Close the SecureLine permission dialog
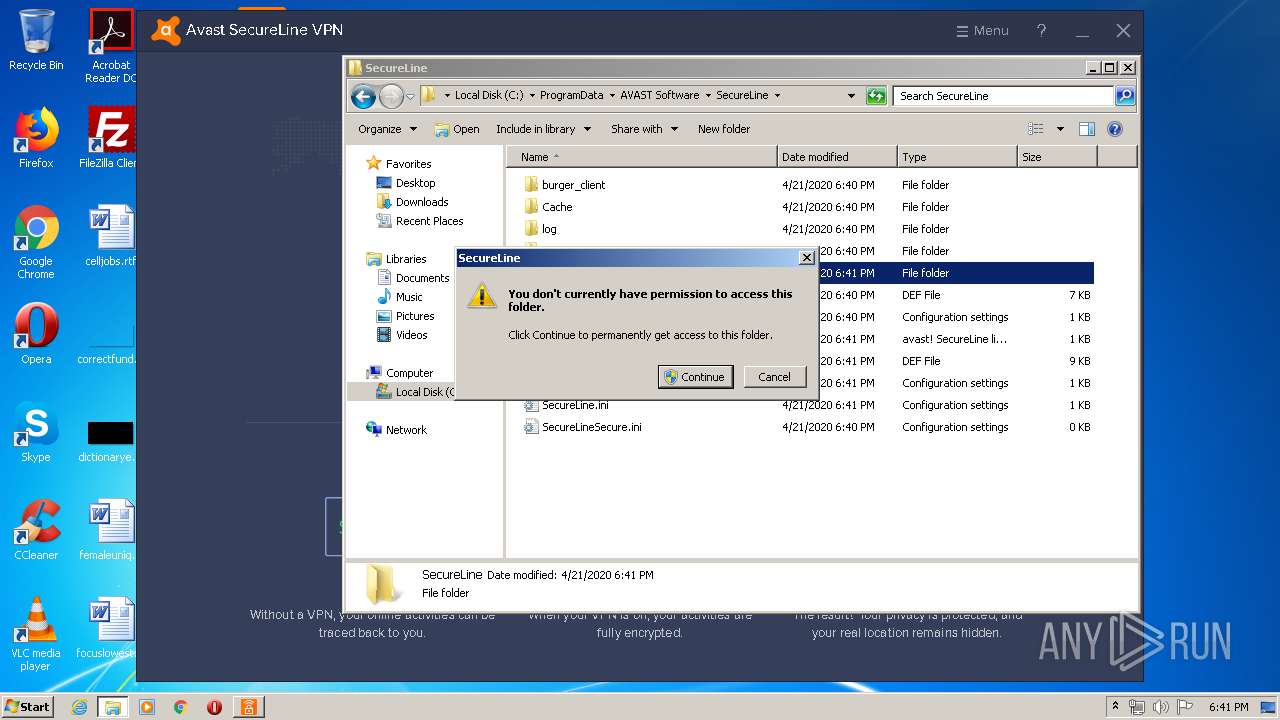The image size is (1280, 720). tap(807, 258)
